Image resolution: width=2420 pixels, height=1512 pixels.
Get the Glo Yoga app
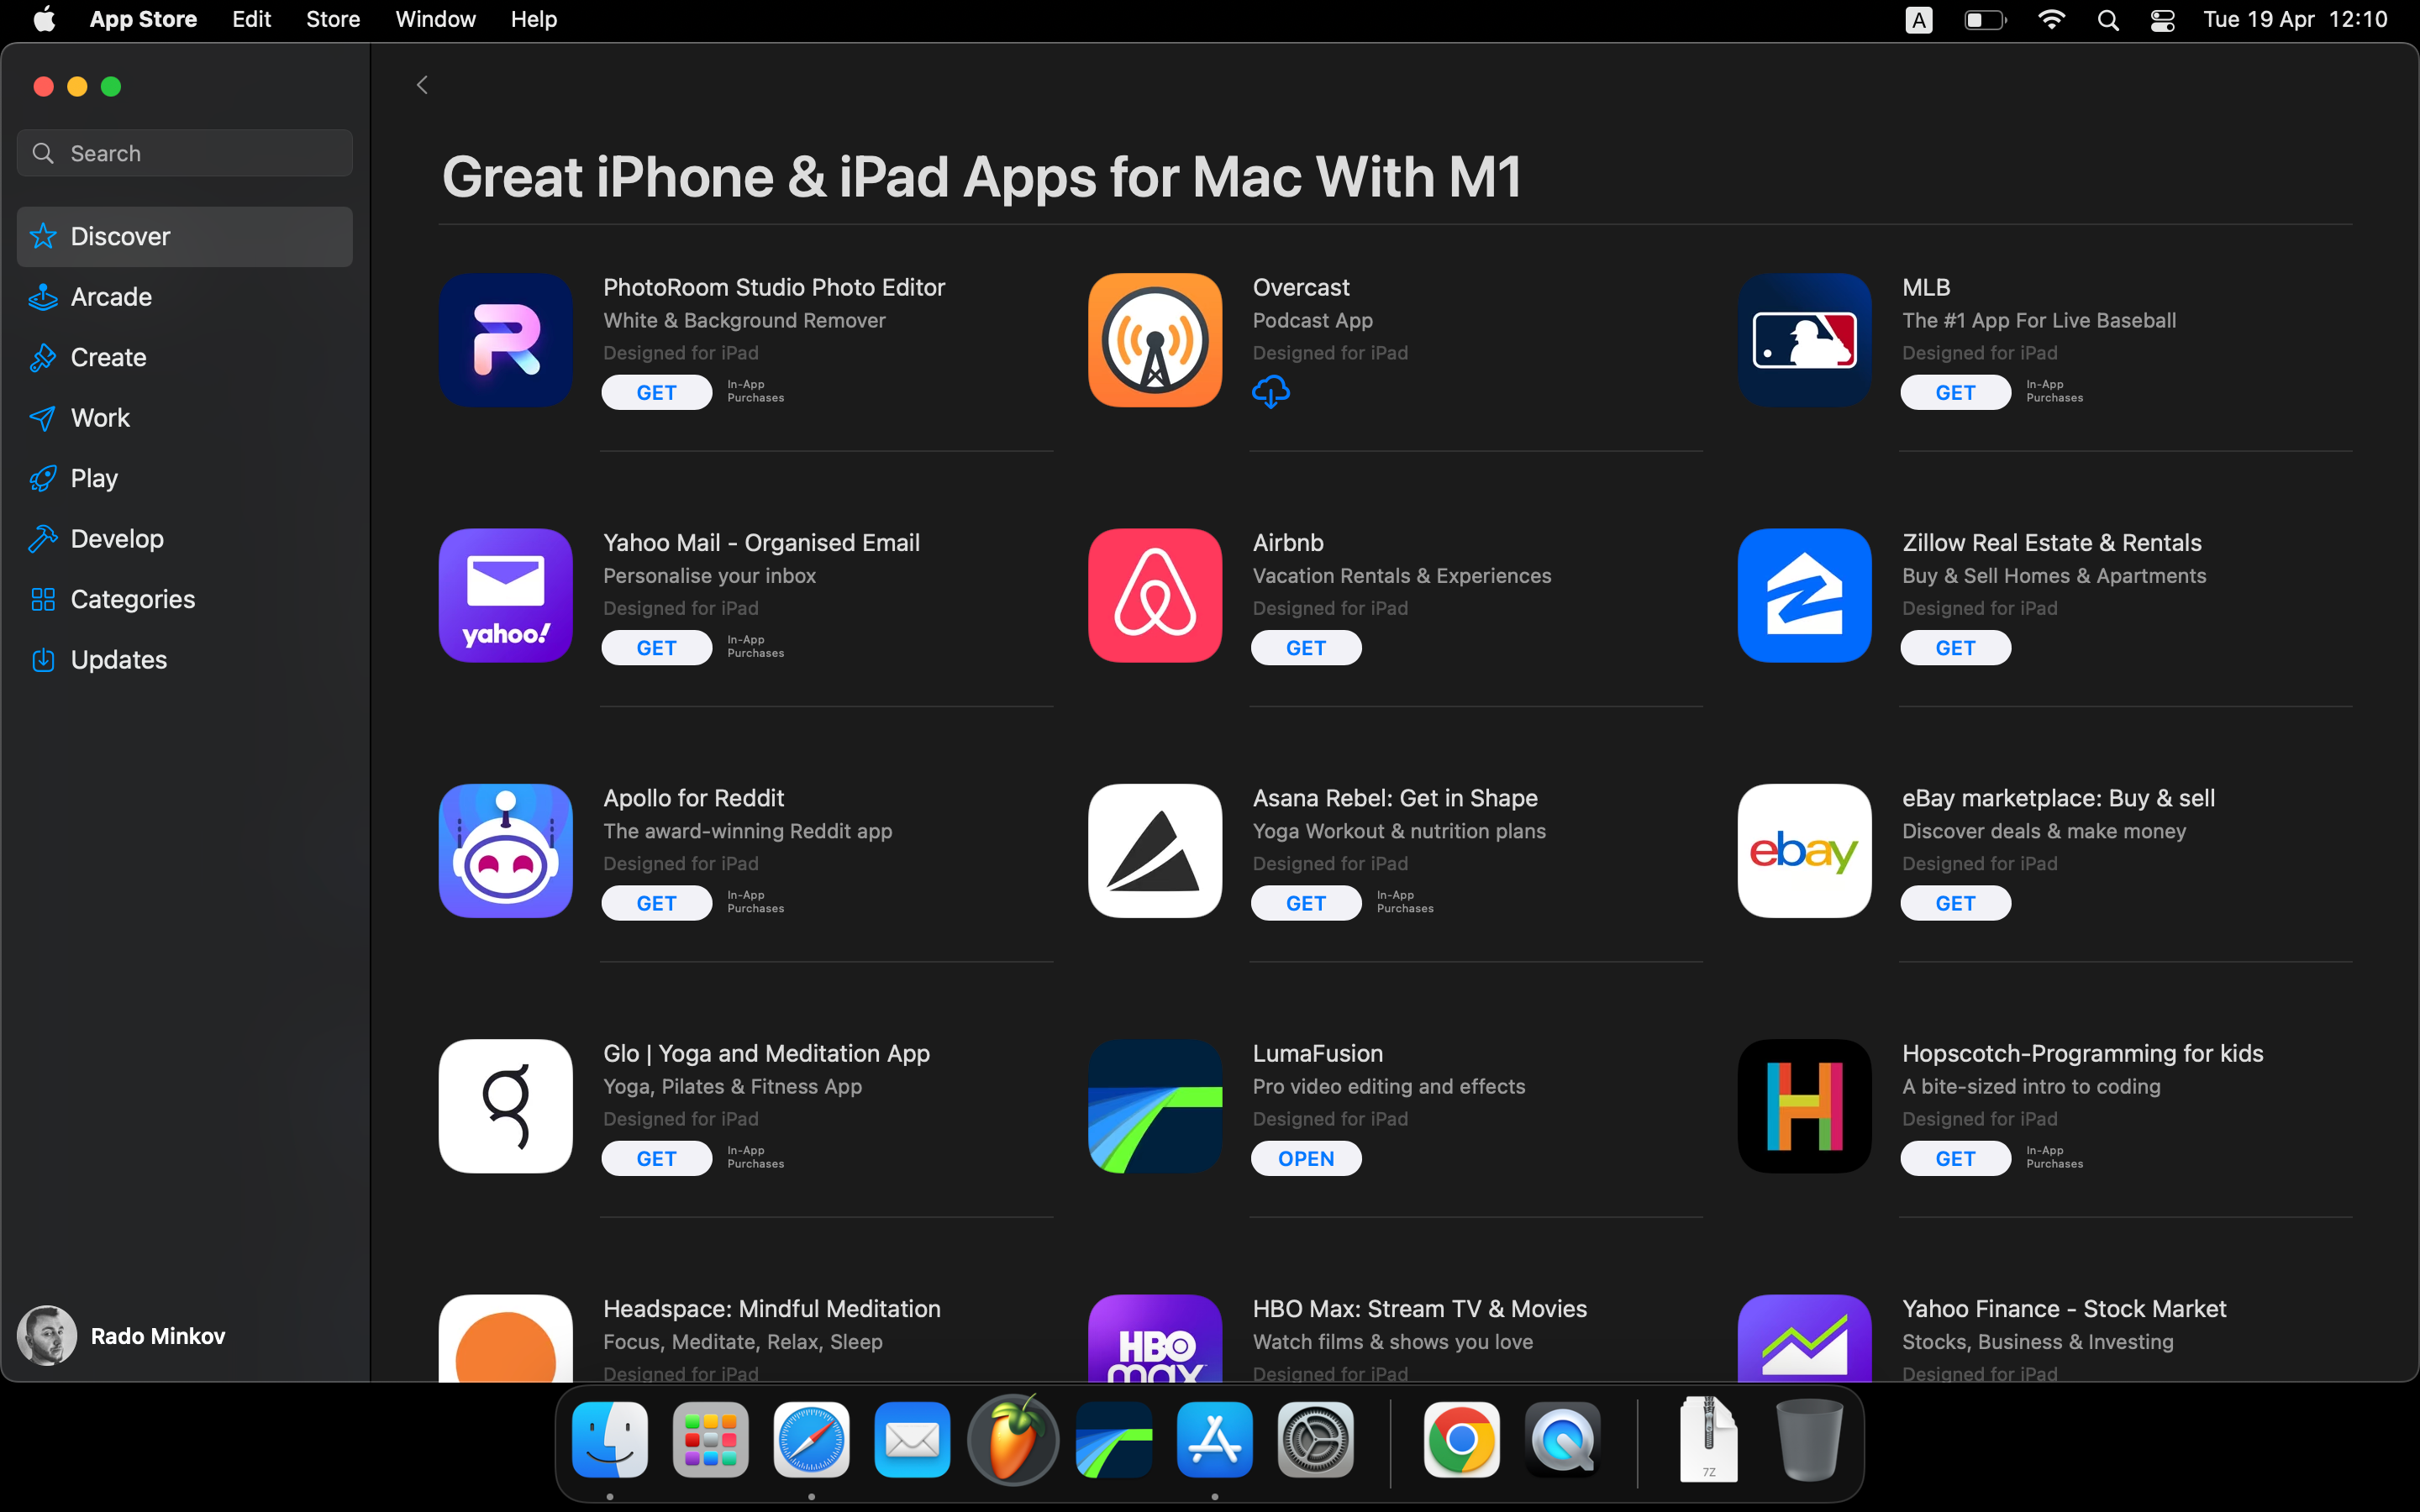656,1158
